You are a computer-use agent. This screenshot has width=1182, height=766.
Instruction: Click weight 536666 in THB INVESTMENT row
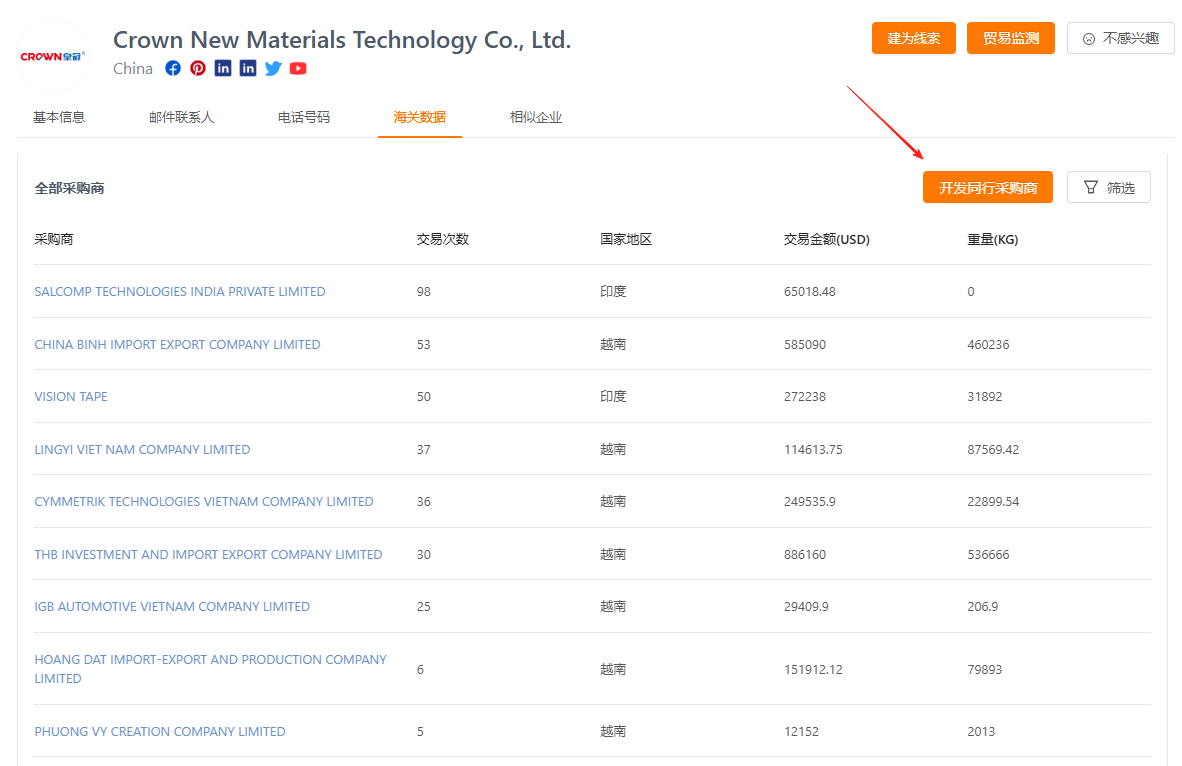[x=988, y=554]
